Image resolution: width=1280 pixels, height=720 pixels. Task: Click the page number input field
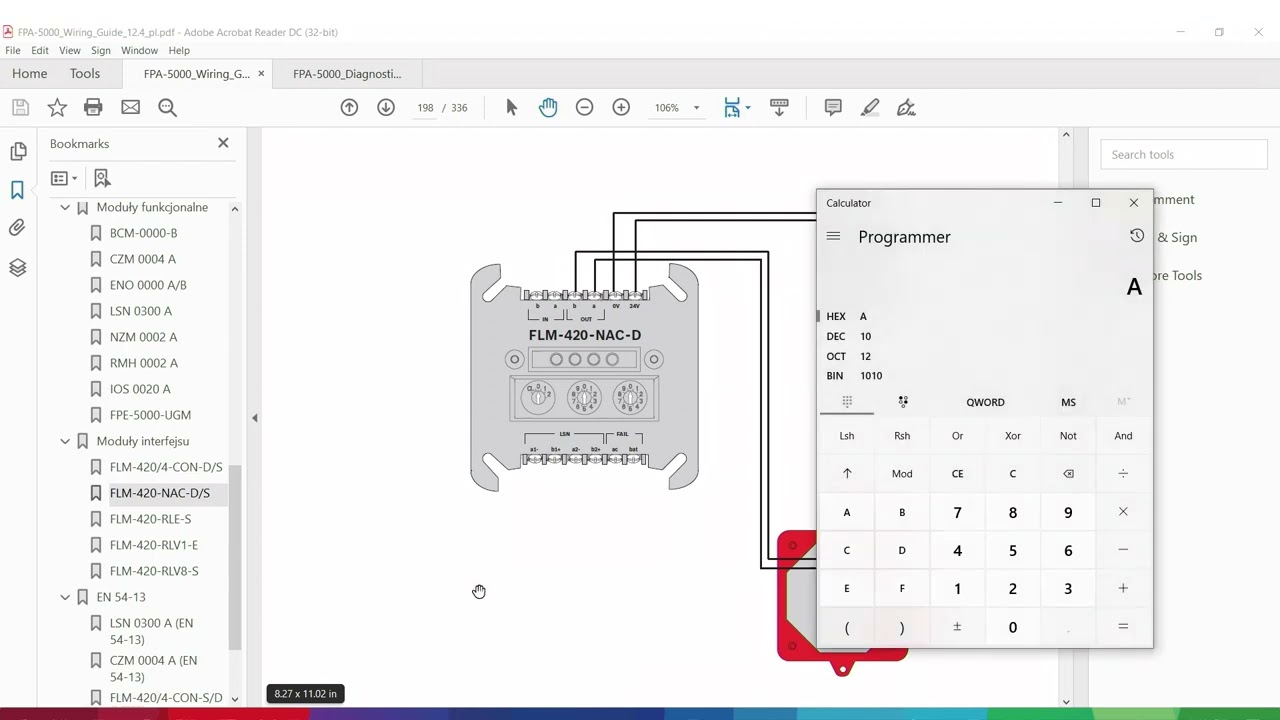pyautogui.click(x=426, y=108)
